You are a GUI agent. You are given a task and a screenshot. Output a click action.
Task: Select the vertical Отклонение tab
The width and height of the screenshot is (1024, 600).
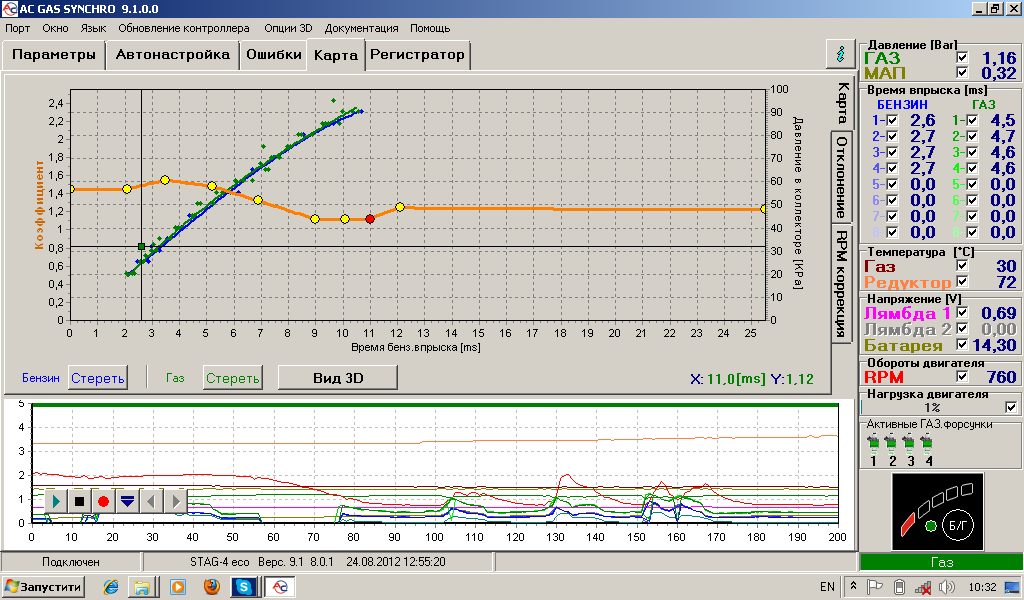click(842, 178)
